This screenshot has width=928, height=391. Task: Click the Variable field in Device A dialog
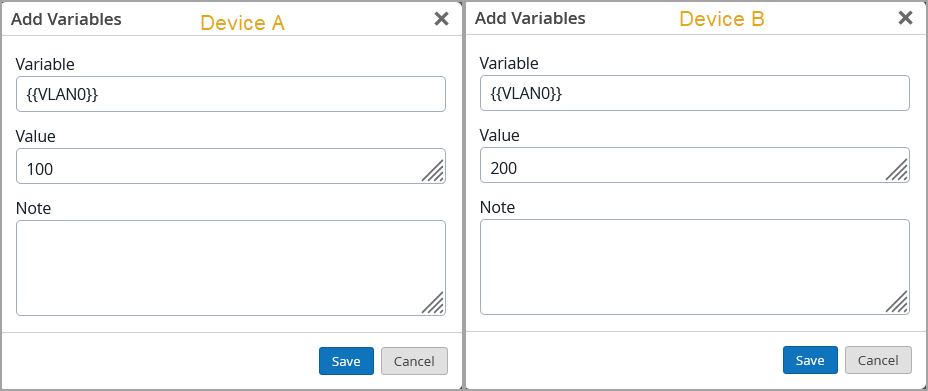click(x=231, y=94)
